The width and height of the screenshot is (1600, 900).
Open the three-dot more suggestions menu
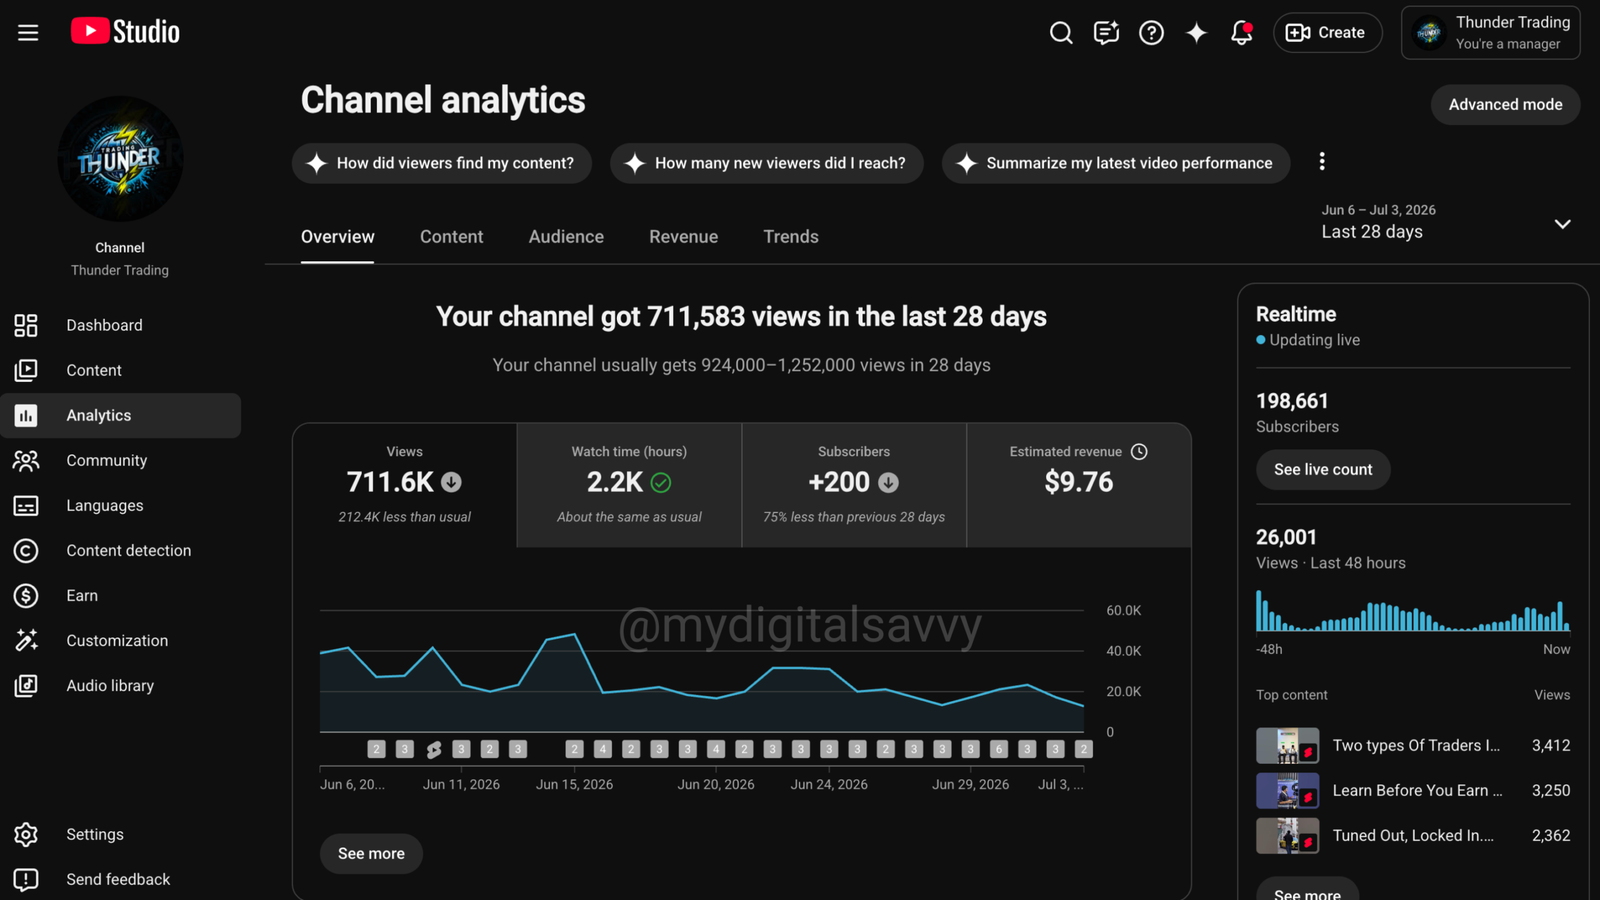click(x=1322, y=162)
